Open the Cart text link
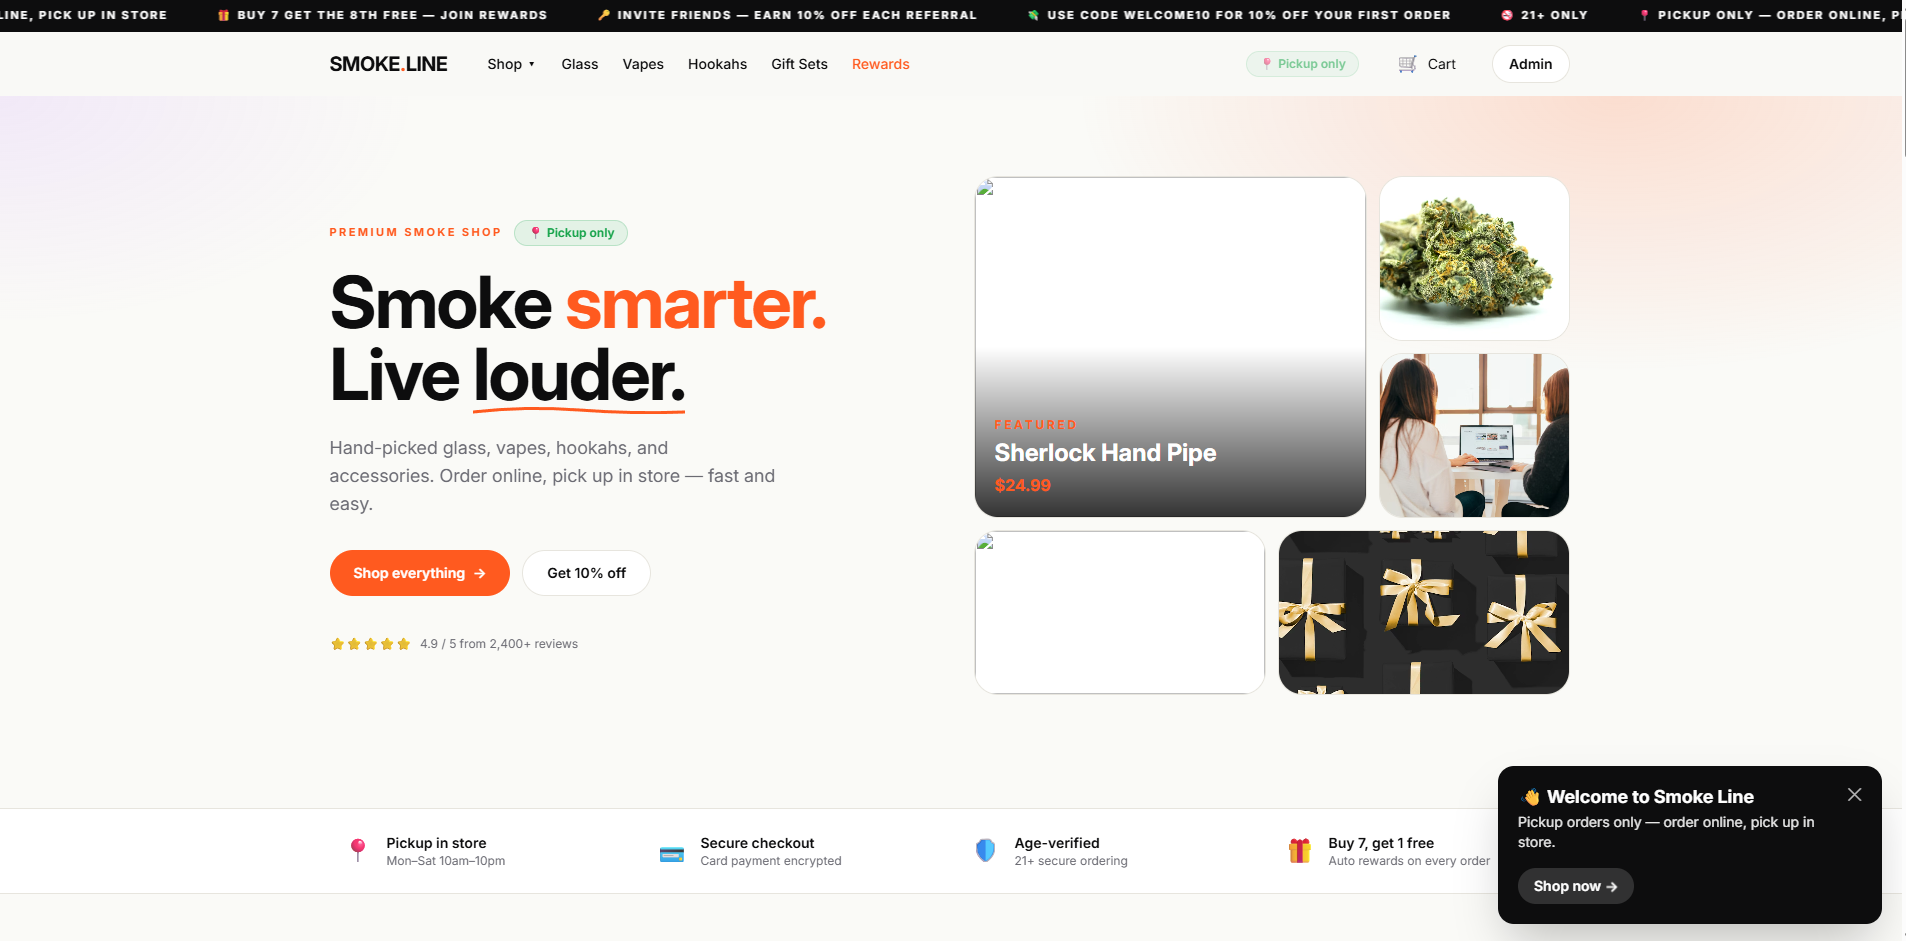This screenshot has height=941, width=1906. [x=1441, y=64]
